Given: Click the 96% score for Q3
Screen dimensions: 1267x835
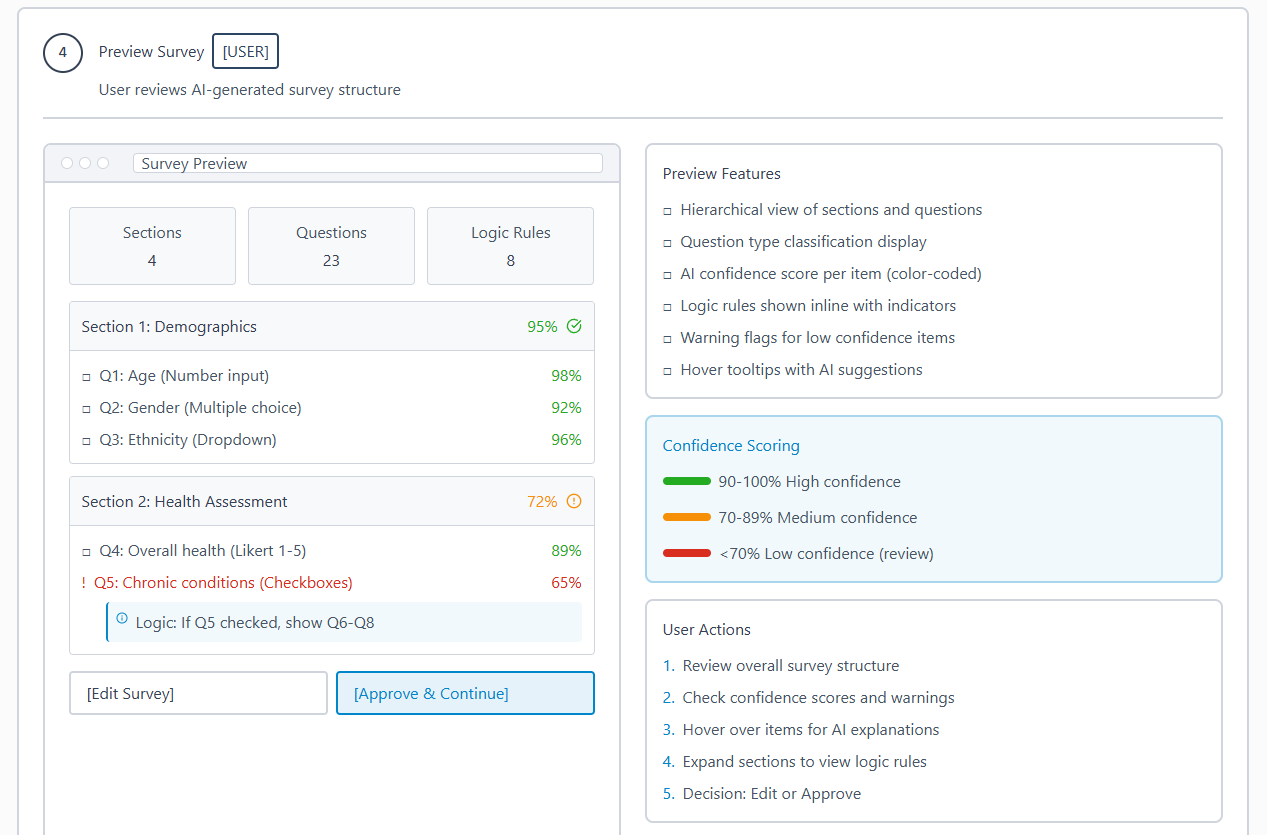Looking at the screenshot, I should (x=566, y=440).
